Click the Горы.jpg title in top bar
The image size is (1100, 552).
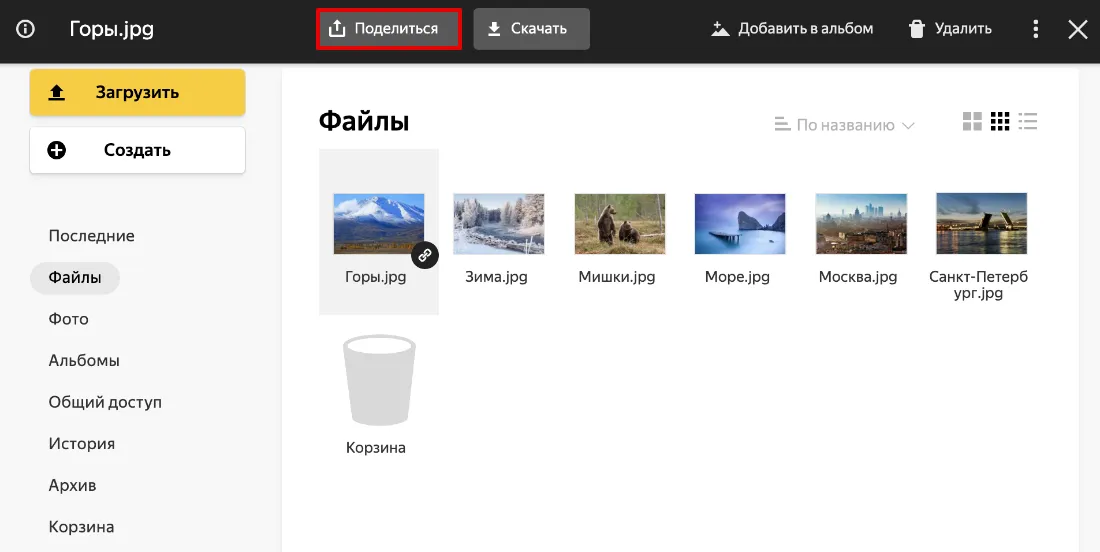click(x=112, y=29)
